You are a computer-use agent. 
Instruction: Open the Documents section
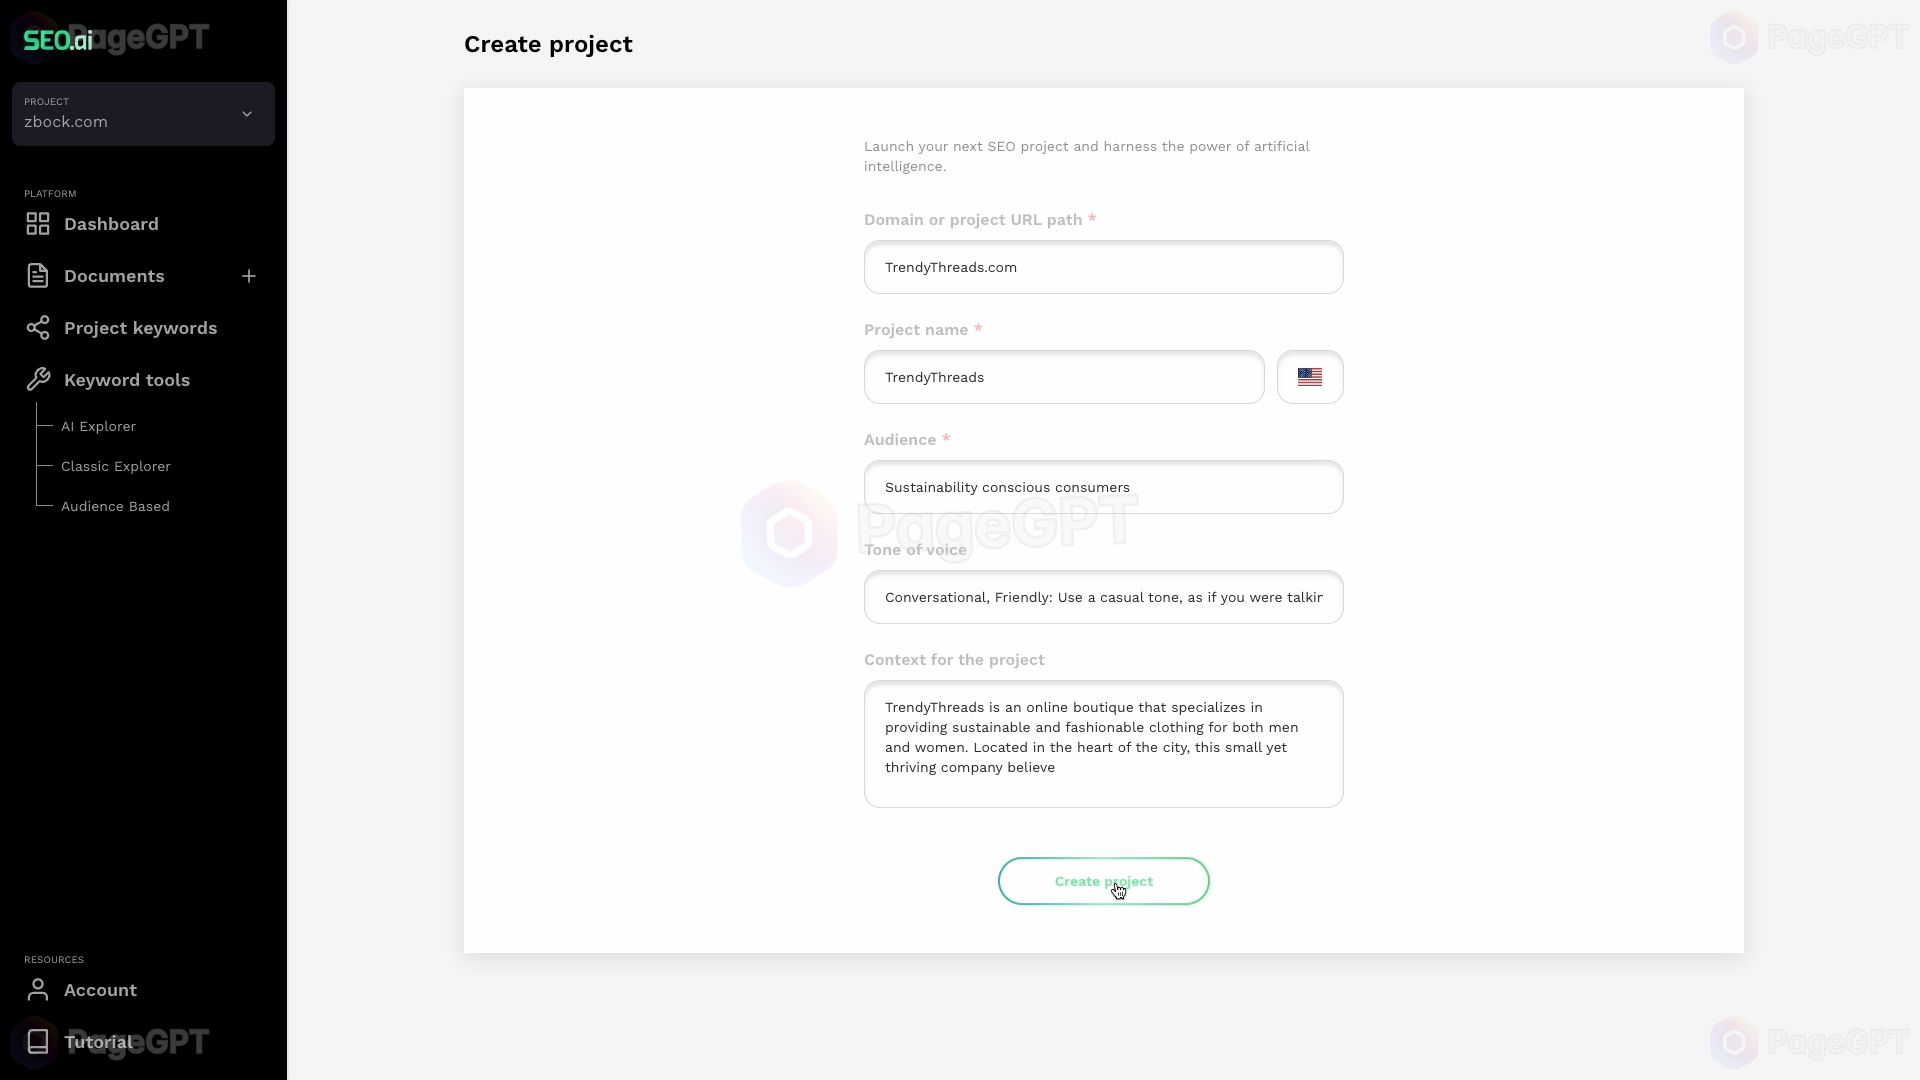pos(113,276)
